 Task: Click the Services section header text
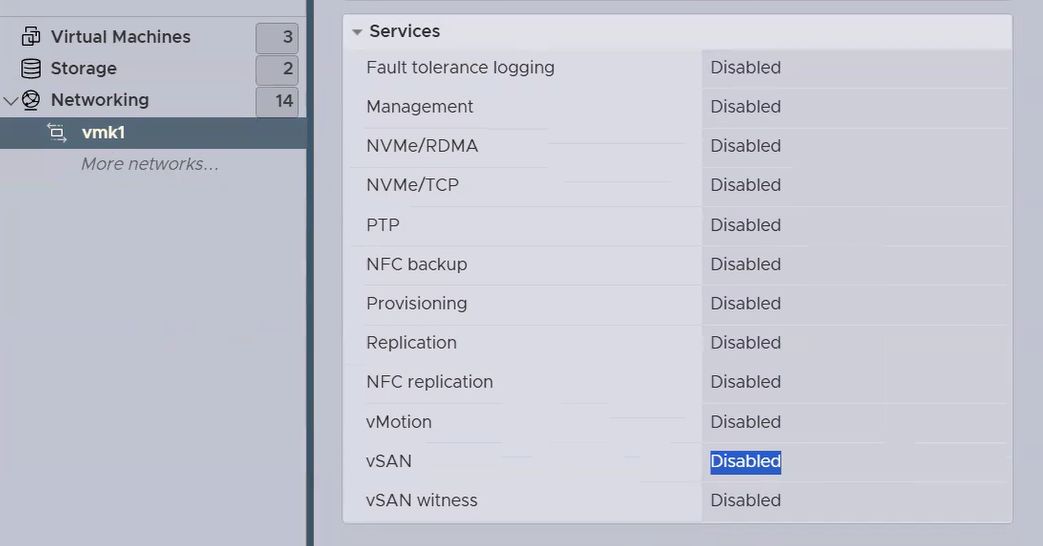pos(404,32)
